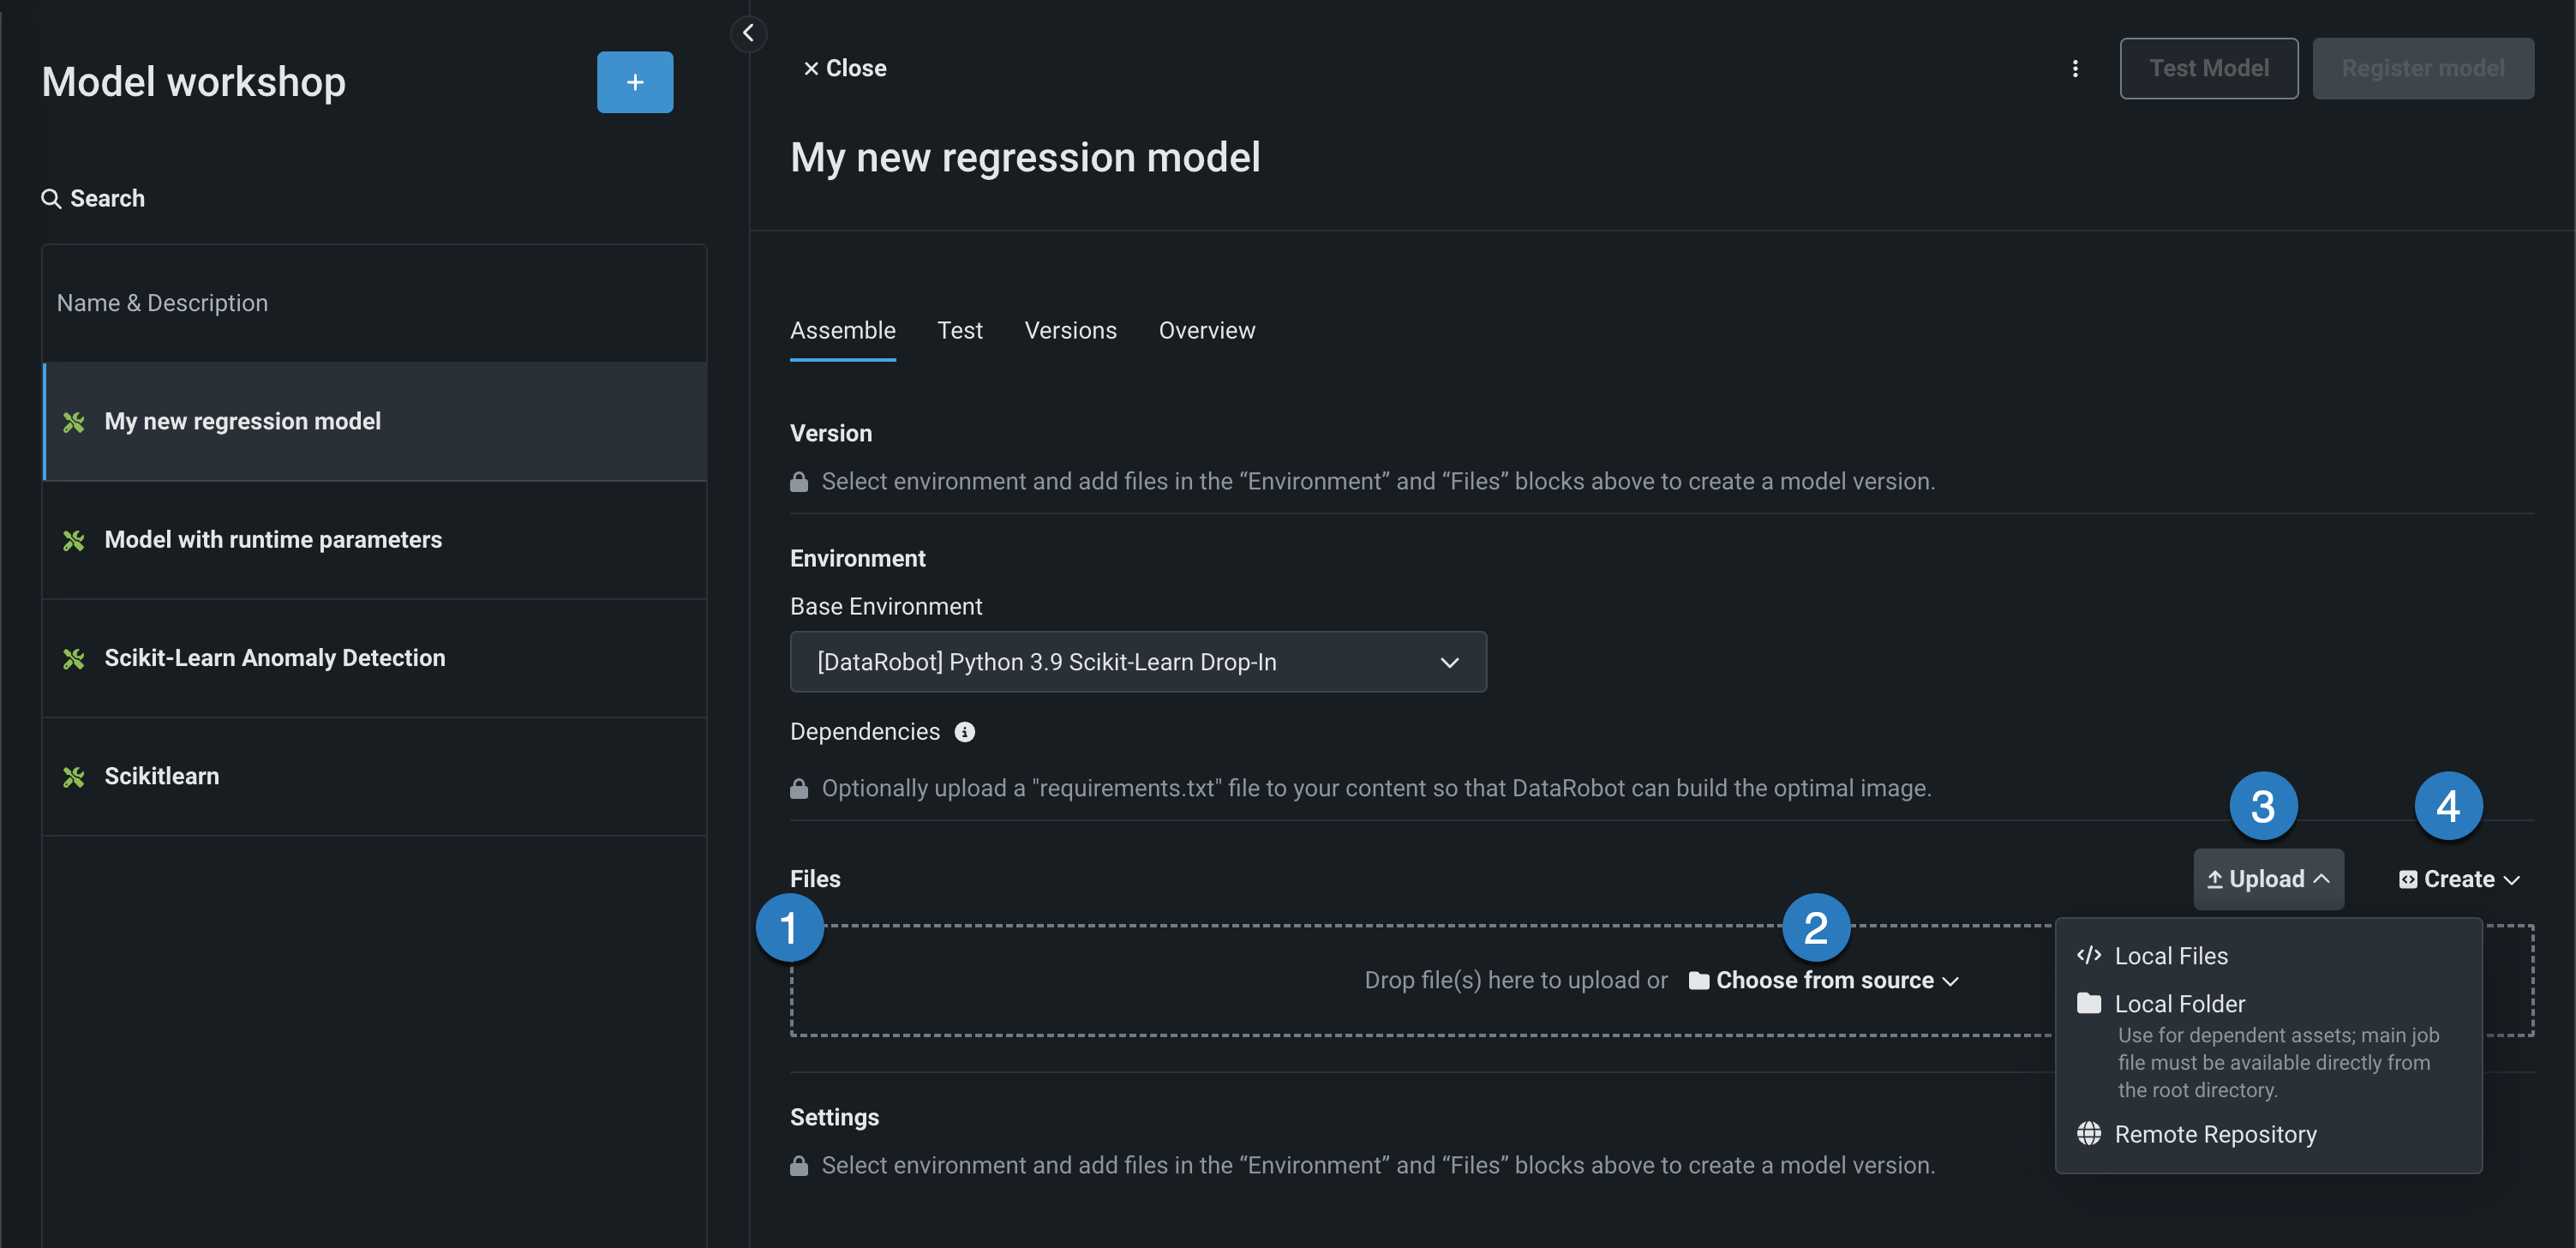Screen dimensions: 2576x1248
Task: Click the Close link
Action: (x=845, y=68)
